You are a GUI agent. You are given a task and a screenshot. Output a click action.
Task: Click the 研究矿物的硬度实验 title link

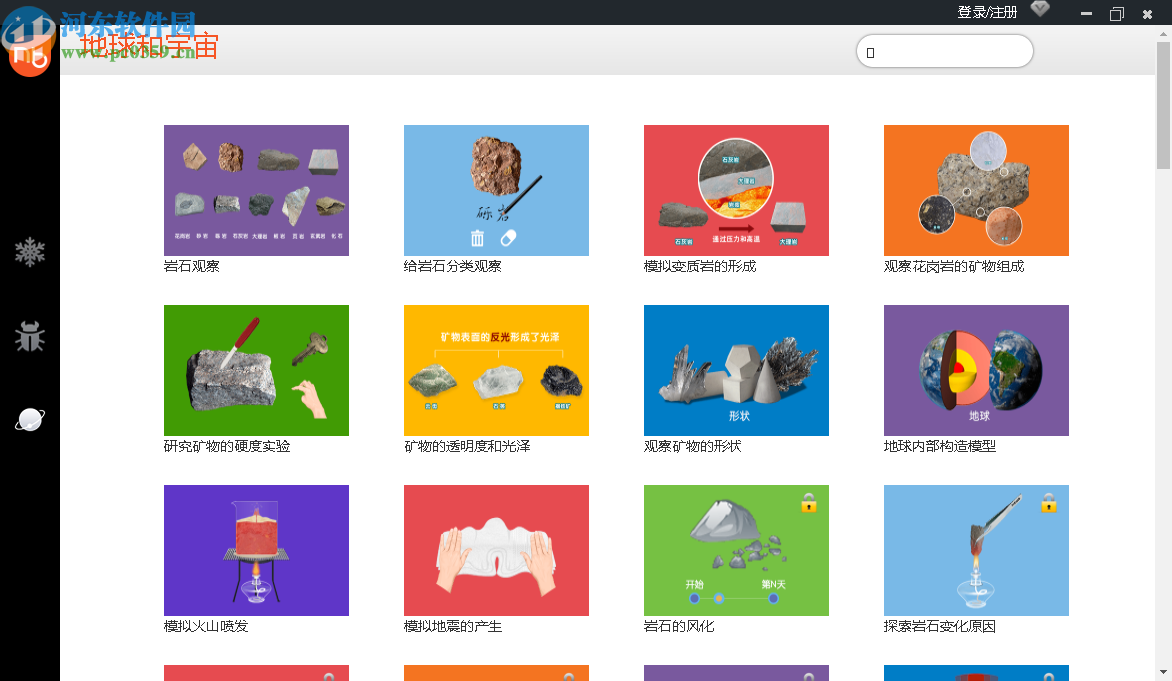point(227,446)
